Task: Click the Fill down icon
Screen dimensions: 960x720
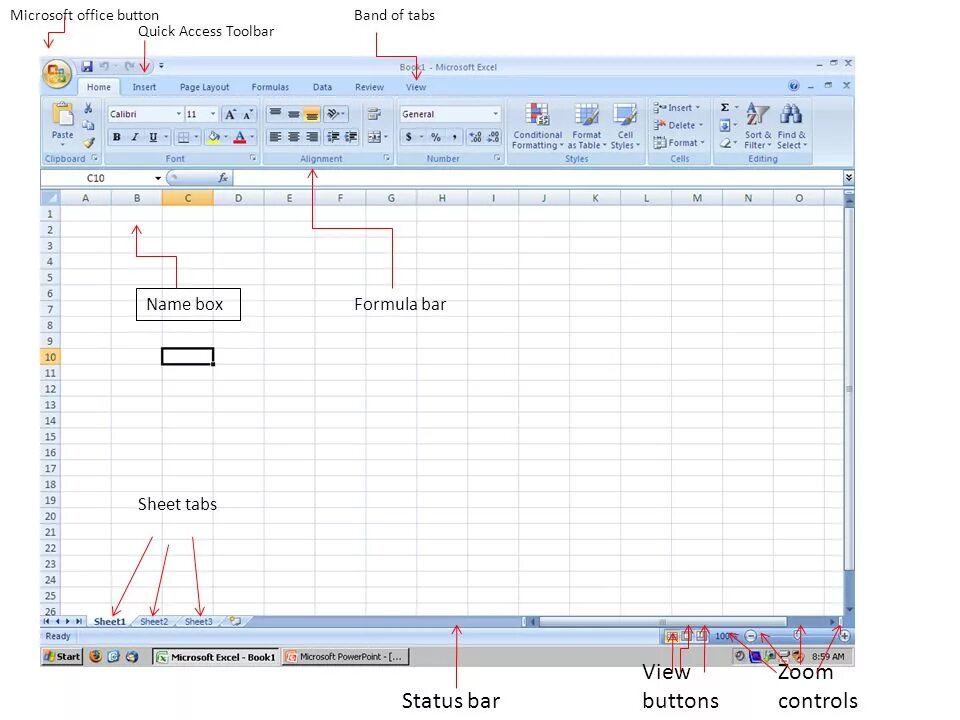Action: (x=725, y=126)
